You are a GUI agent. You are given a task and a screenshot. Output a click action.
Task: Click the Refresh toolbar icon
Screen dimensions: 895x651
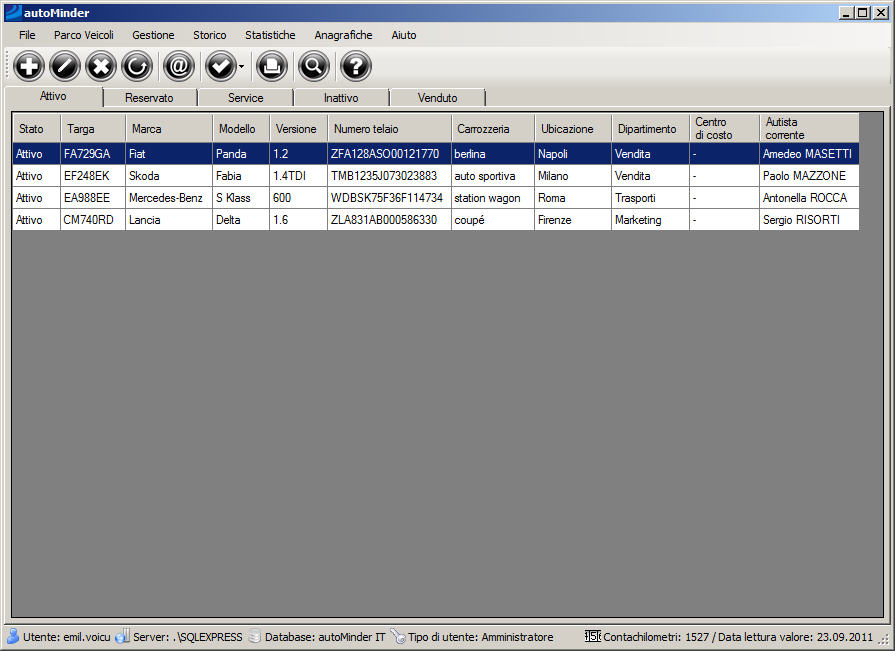tap(136, 67)
